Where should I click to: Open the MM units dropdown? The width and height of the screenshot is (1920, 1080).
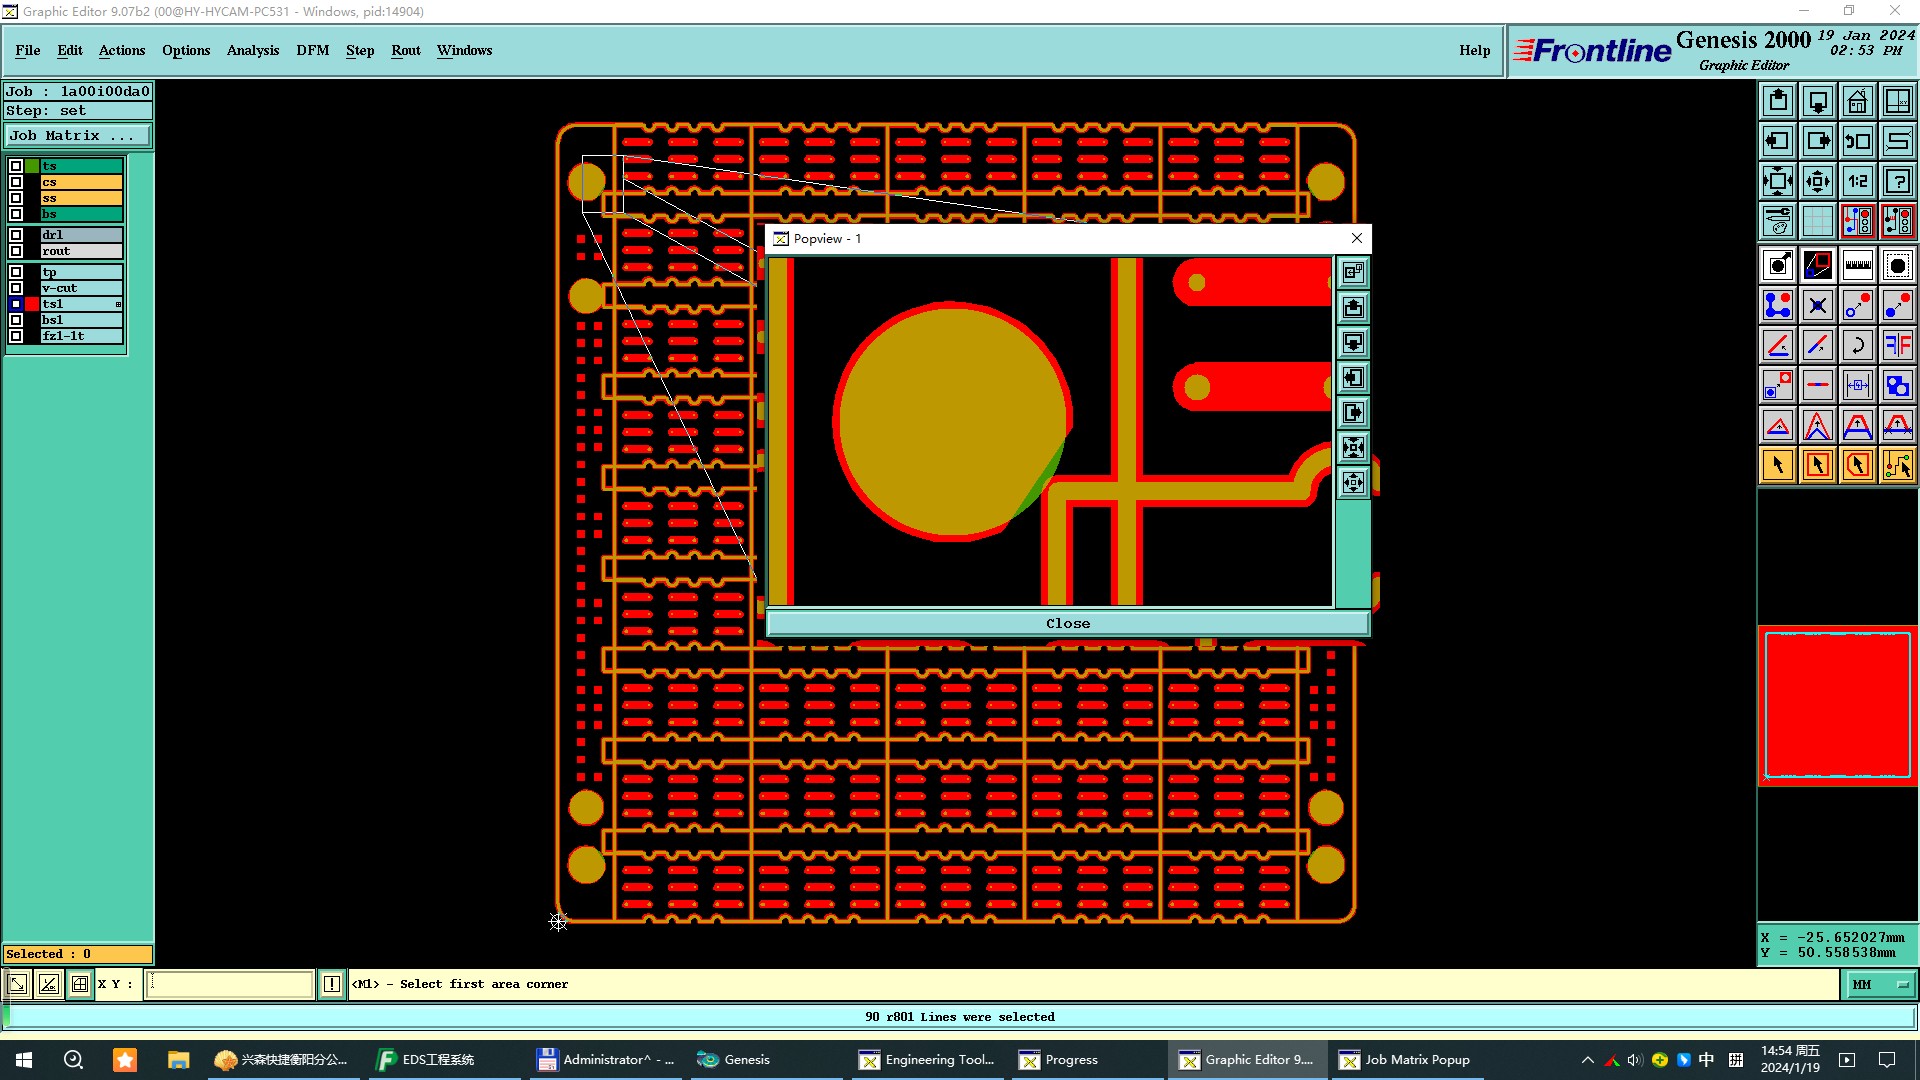pyautogui.click(x=1880, y=985)
